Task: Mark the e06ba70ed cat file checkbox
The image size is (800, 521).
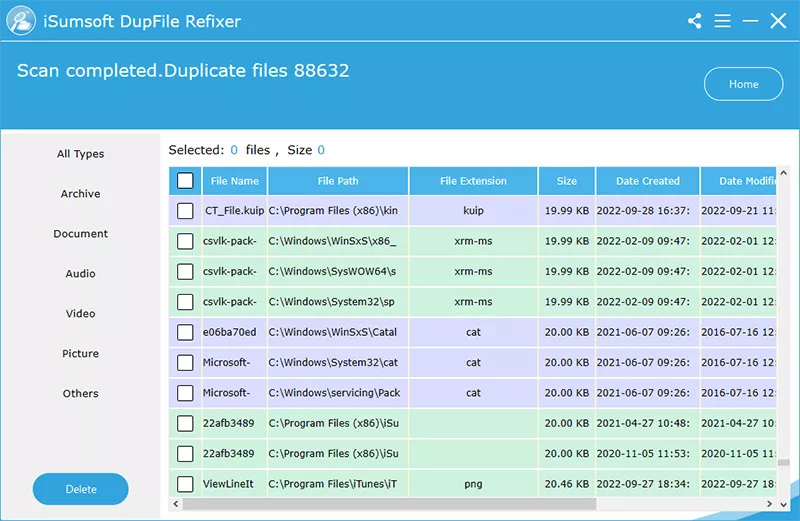Action: point(185,332)
